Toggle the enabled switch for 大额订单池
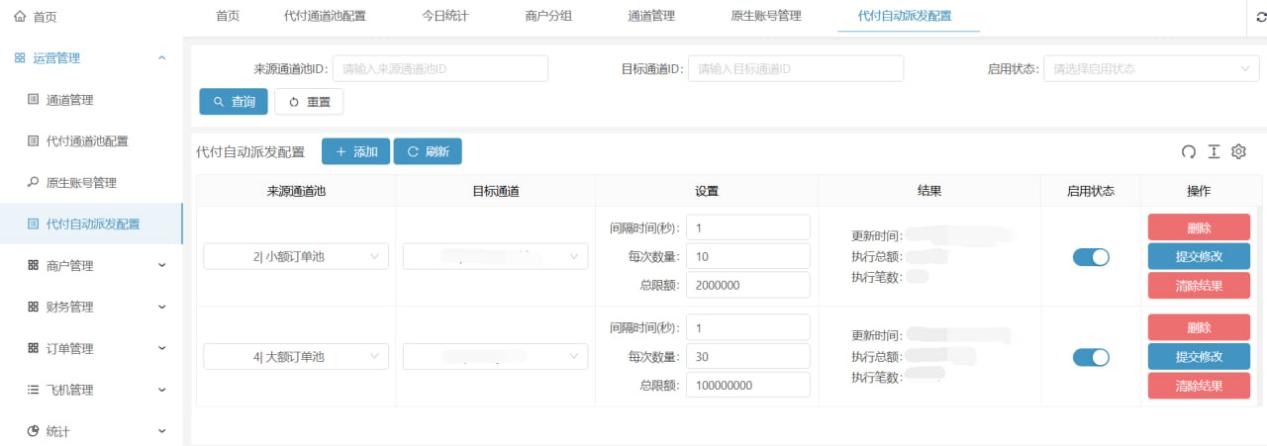Image resolution: width=1267 pixels, height=446 pixels. click(x=1091, y=357)
